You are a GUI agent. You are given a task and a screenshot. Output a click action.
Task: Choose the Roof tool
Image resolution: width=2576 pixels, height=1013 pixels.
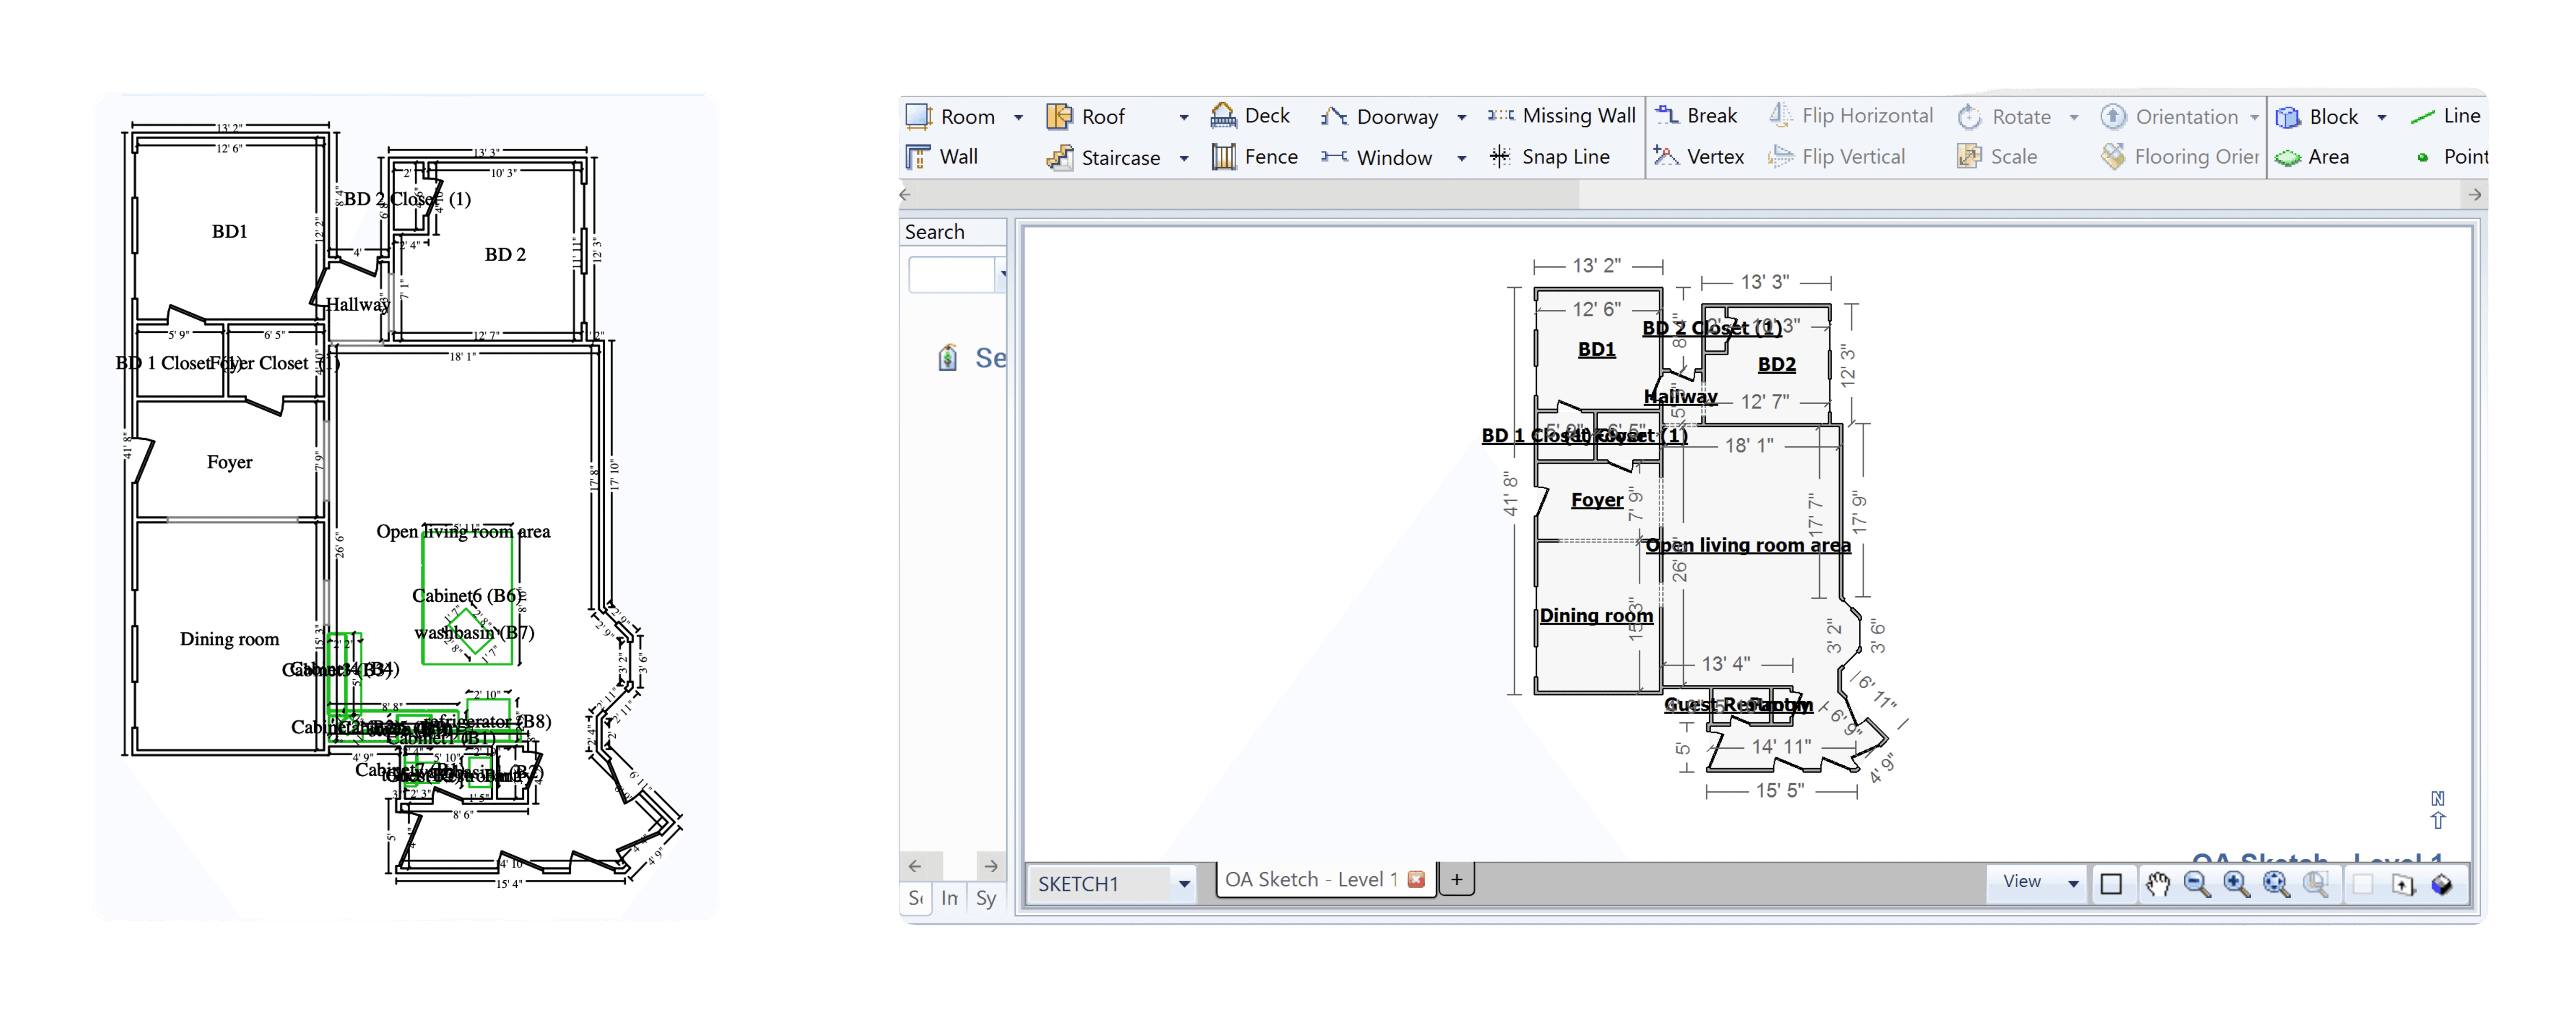[1086, 117]
